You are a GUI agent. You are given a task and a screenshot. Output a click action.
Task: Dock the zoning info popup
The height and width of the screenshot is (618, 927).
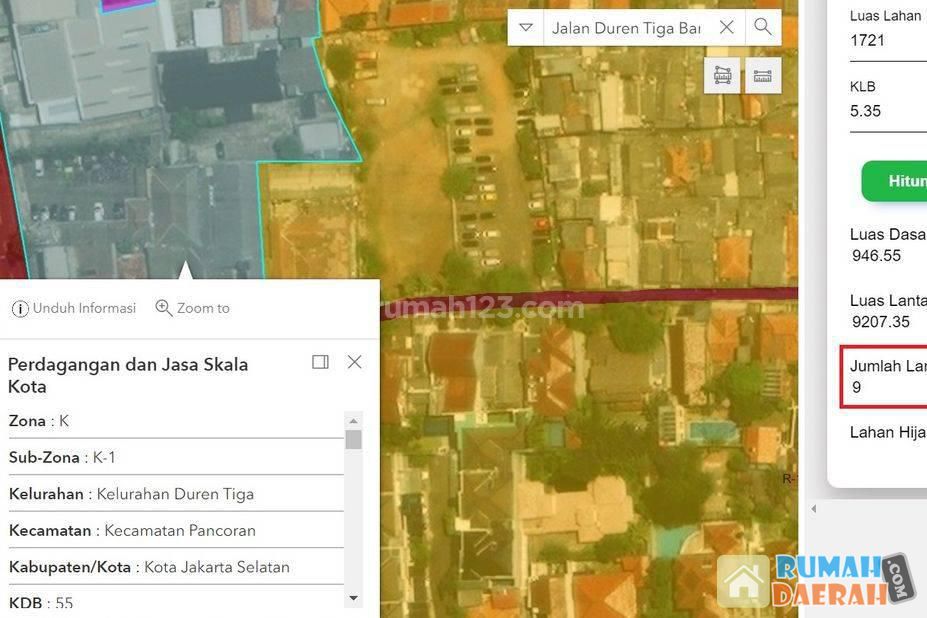[x=320, y=362]
